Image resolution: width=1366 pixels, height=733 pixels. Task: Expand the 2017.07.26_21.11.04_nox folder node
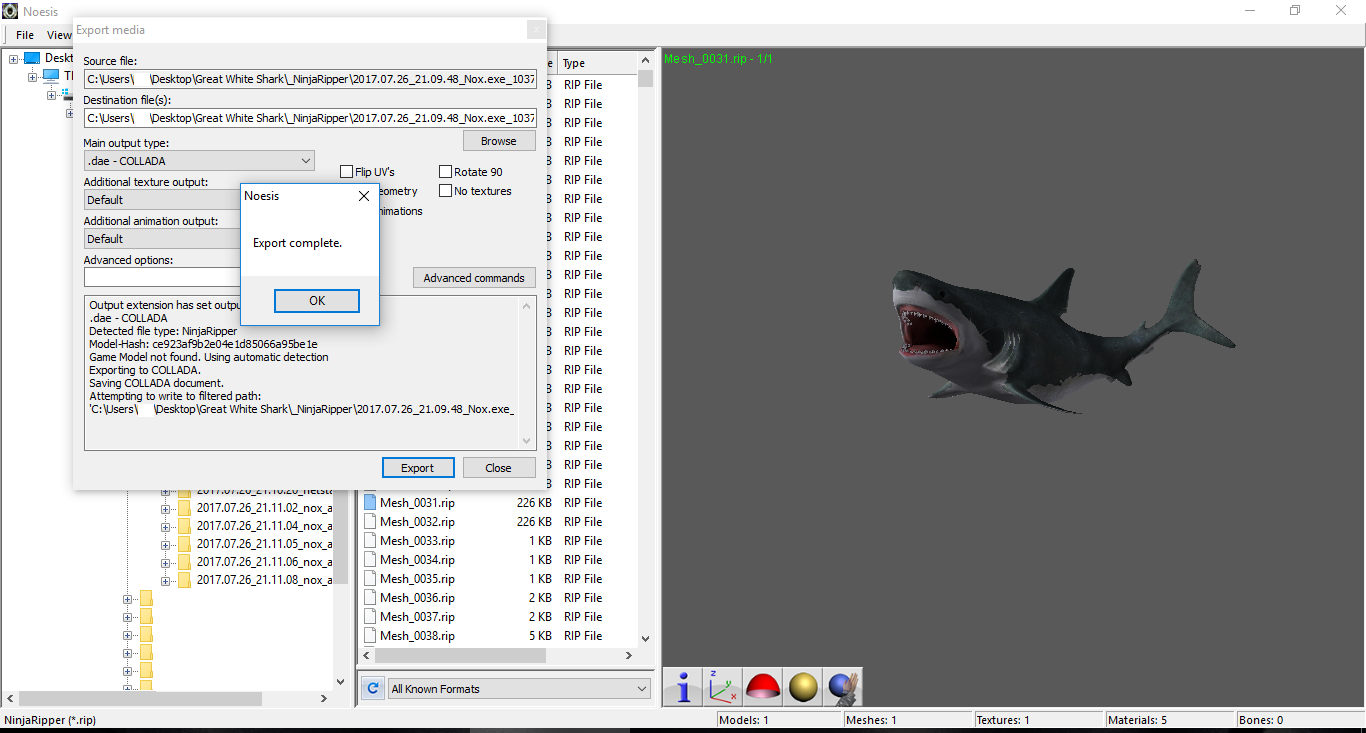[166, 526]
